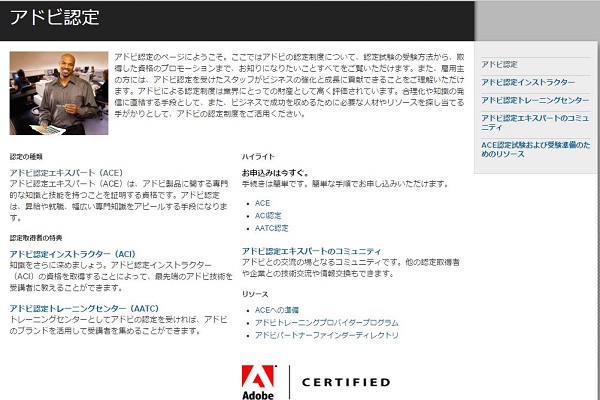Click the アドビ認定エキスパート（ACE） heading link
This screenshot has height=400, width=600.
(x=66, y=173)
